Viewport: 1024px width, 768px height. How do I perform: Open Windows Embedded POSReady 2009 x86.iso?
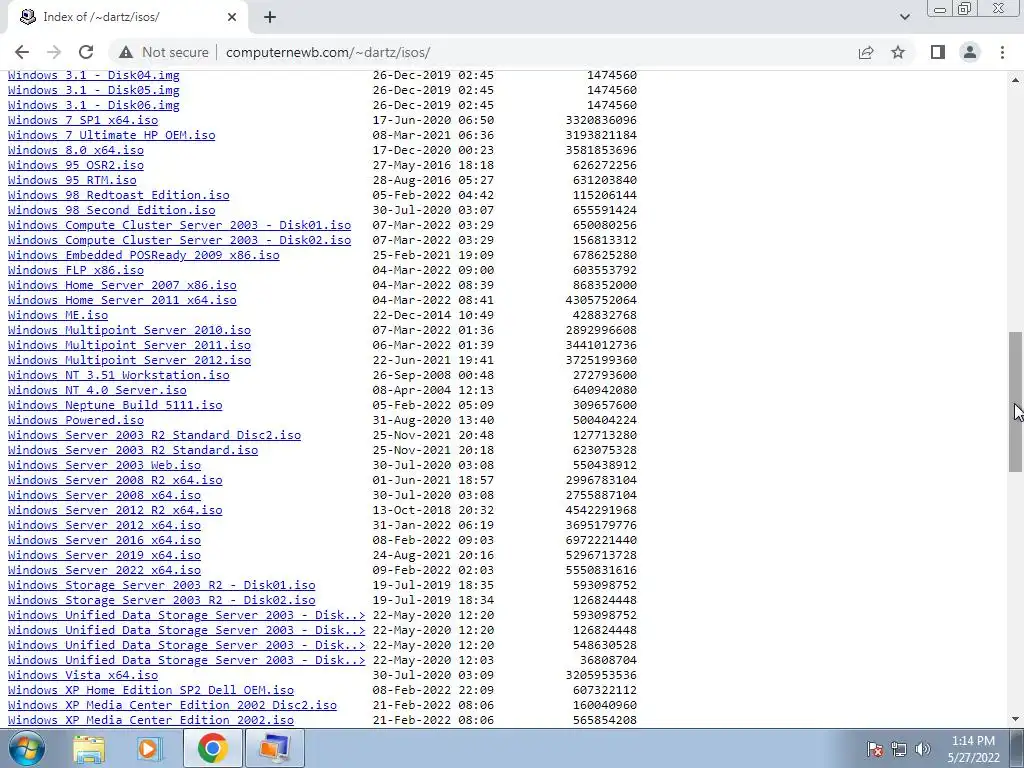pyautogui.click(x=144, y=255)
